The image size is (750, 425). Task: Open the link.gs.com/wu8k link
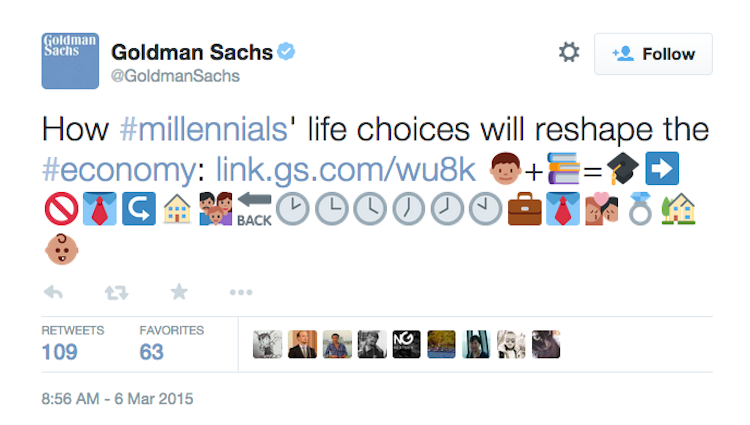(x=345, y=169)
